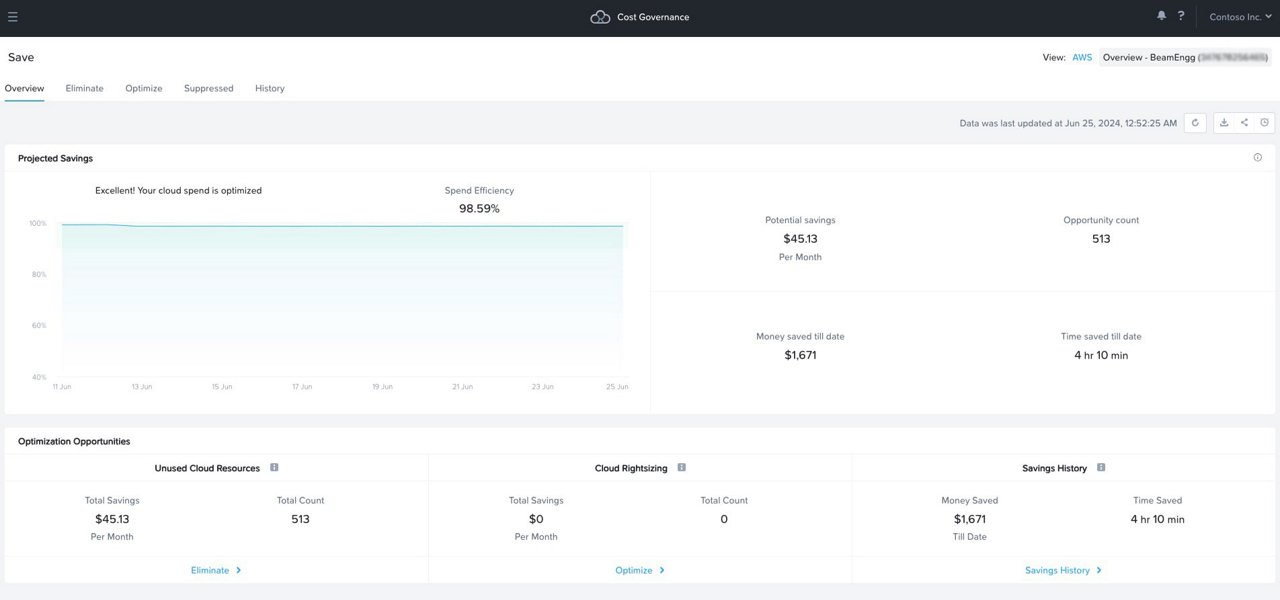Switch to the Suppressed tab

208,88
